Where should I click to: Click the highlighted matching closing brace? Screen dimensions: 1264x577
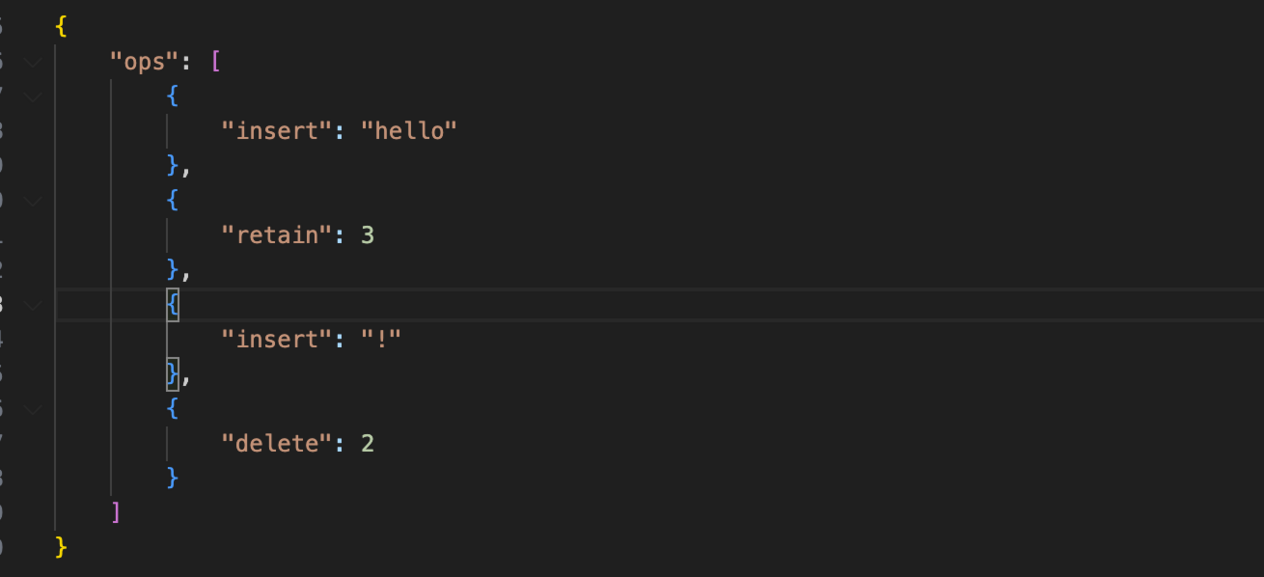[173, 374]
